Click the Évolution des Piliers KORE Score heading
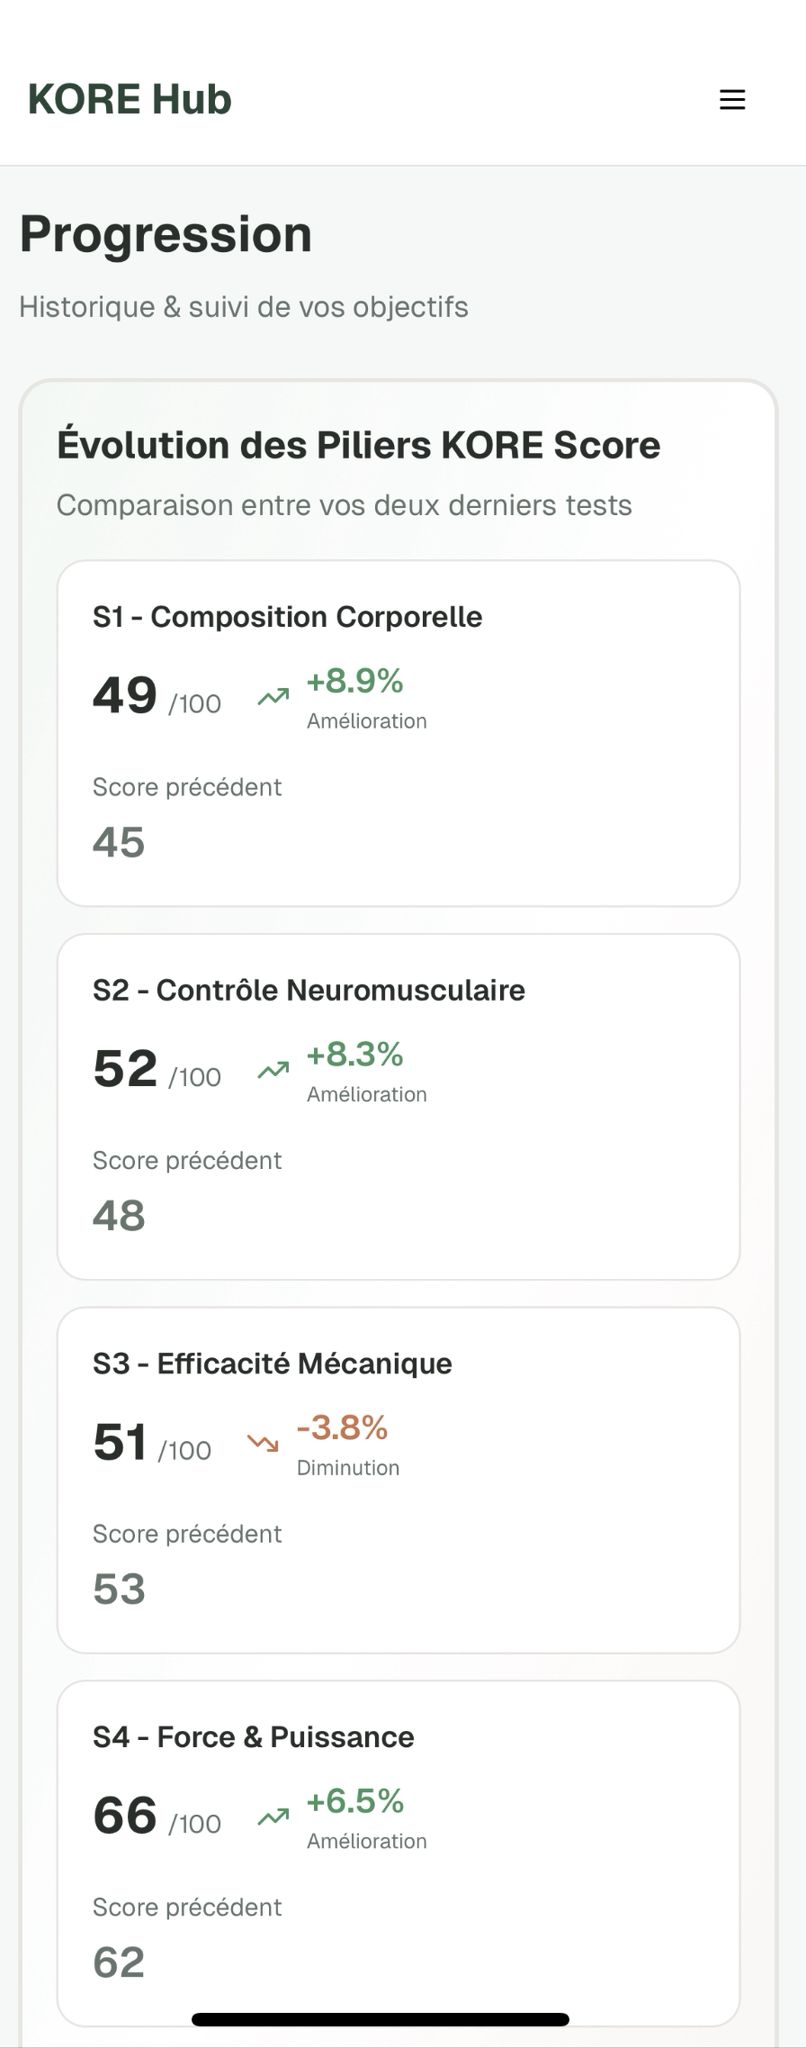Screen dimensions: 806x2048 click(x=359, y=445)
